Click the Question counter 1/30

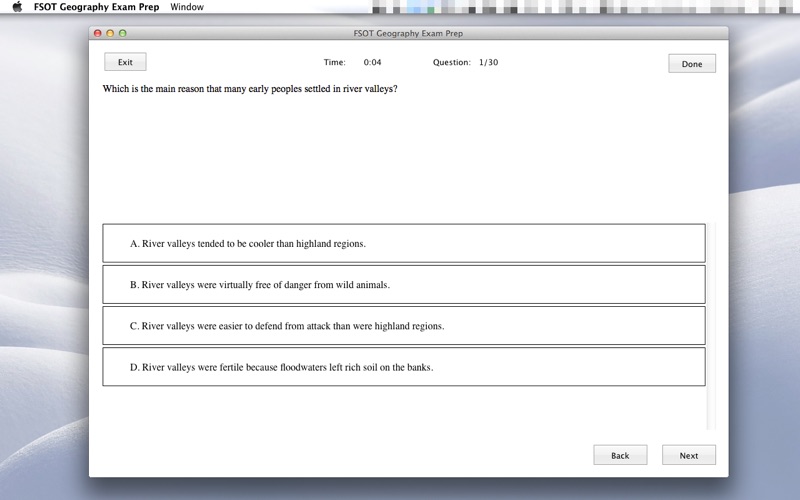(x=488, y=62)
